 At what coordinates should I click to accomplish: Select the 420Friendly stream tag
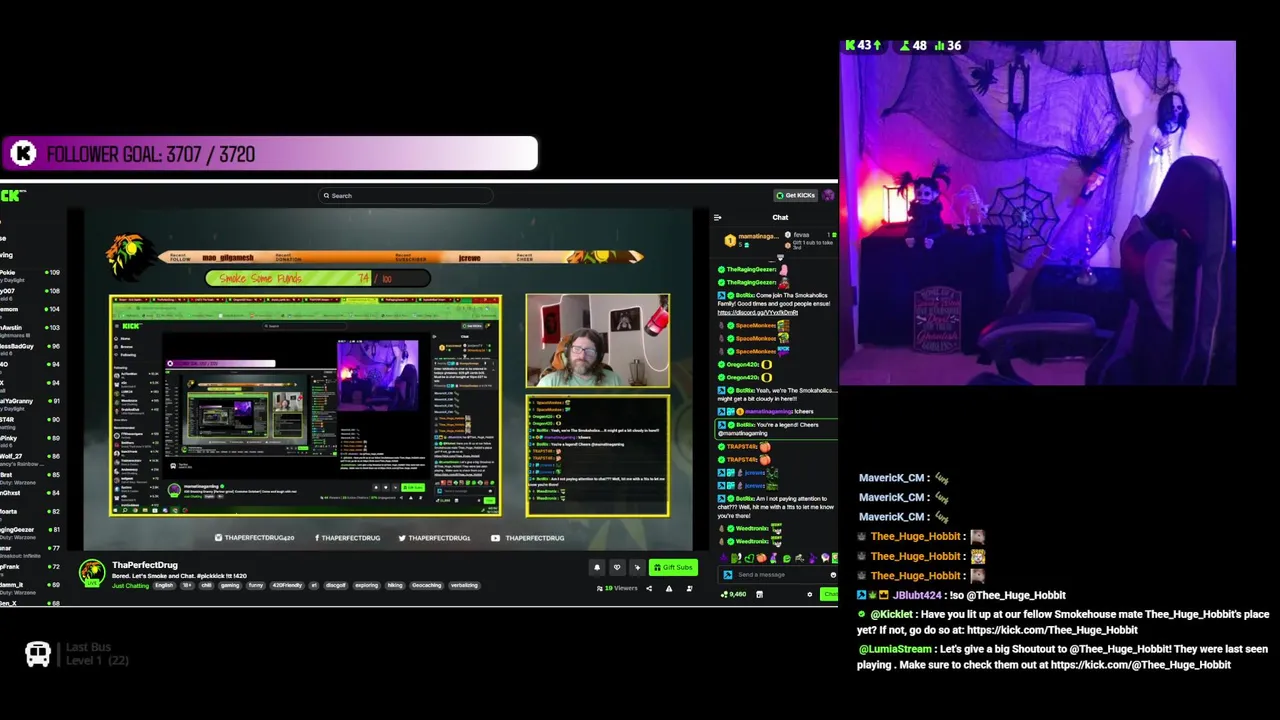tap(287, 585)
